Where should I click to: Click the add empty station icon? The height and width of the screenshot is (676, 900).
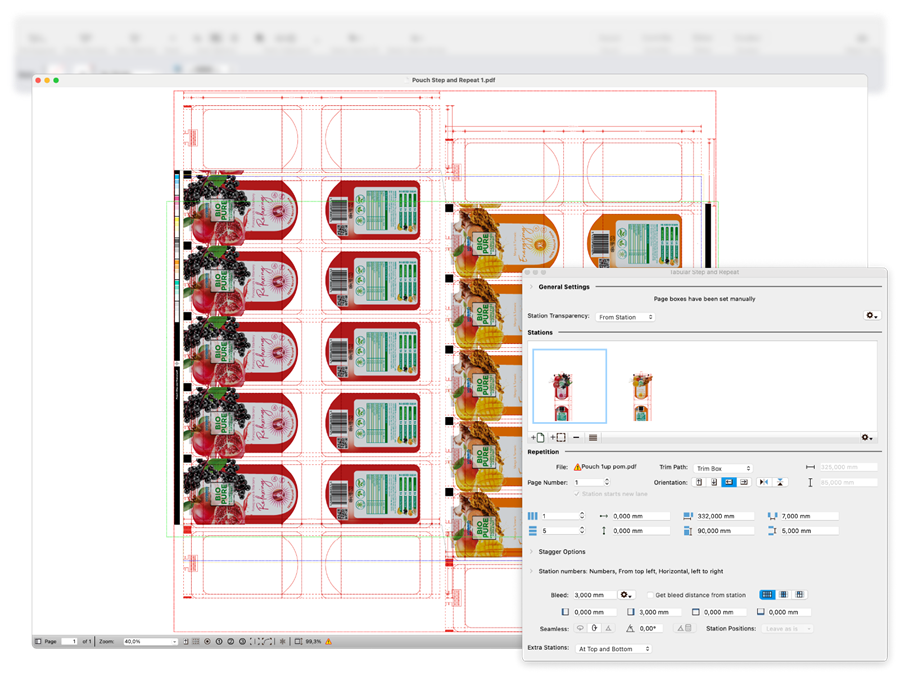[558, 437]
